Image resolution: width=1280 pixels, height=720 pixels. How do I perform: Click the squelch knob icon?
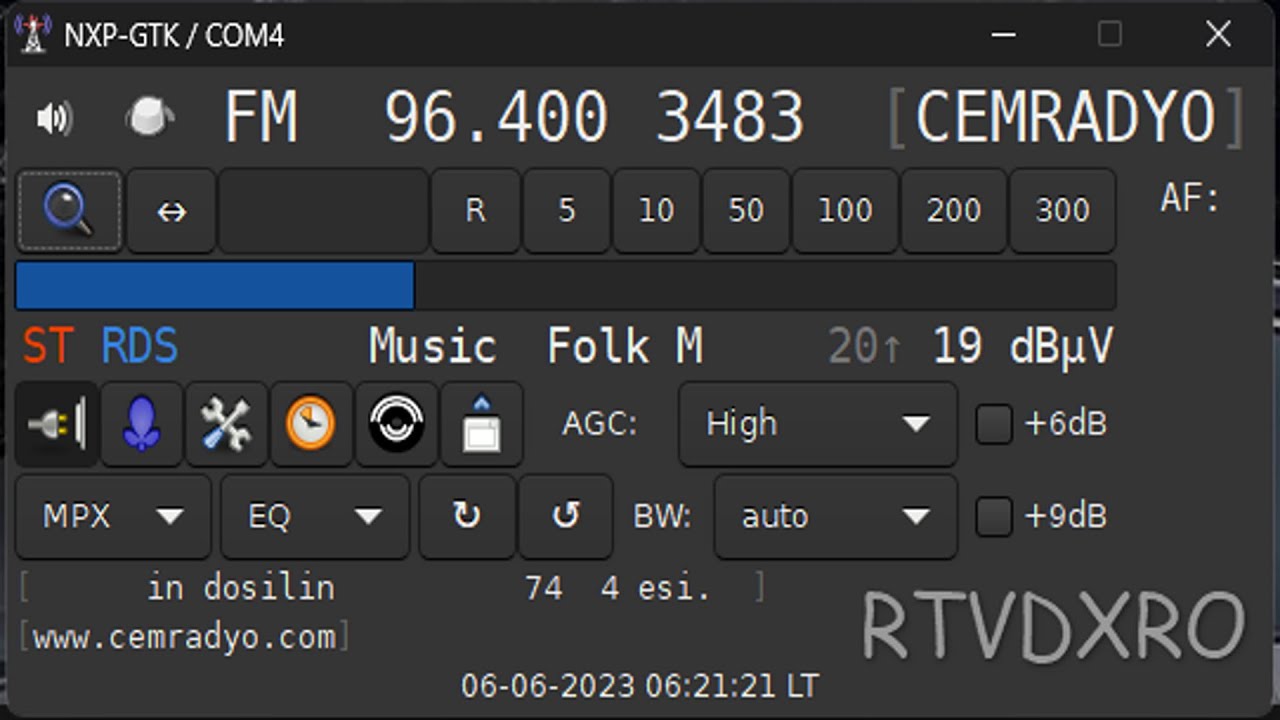[x=150, y=117]
